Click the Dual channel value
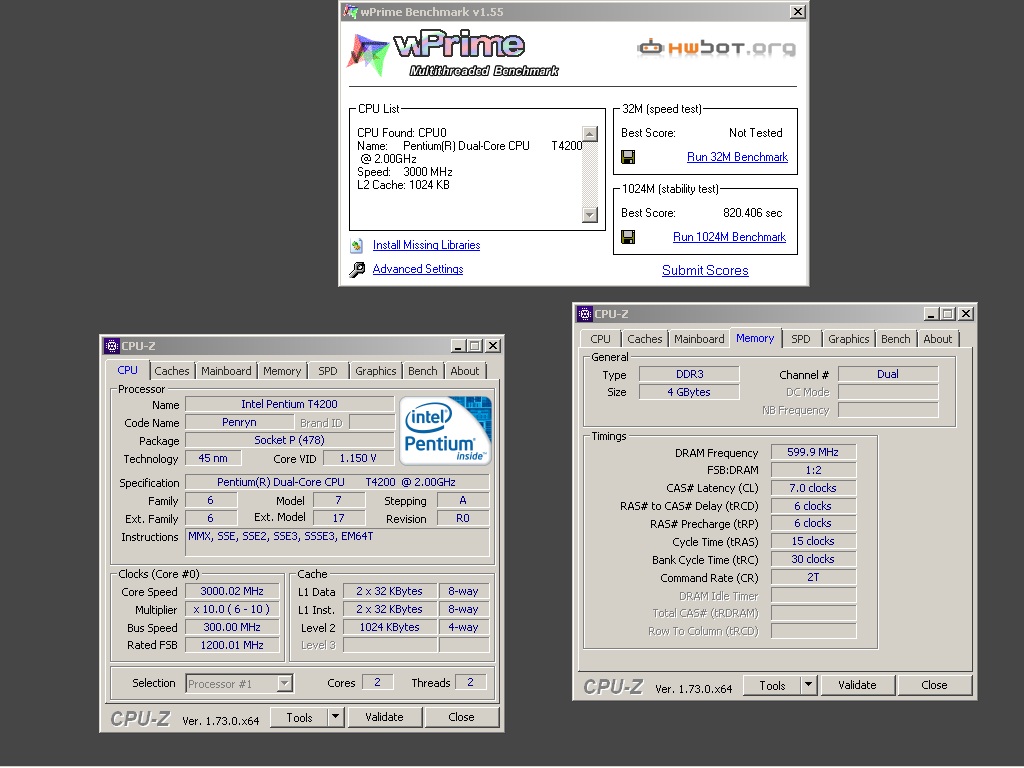 [x=888, y=374]
